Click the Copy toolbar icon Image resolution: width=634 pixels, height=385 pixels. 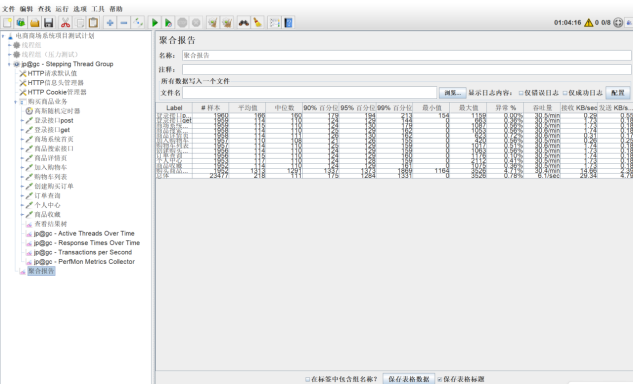(80, 23)
